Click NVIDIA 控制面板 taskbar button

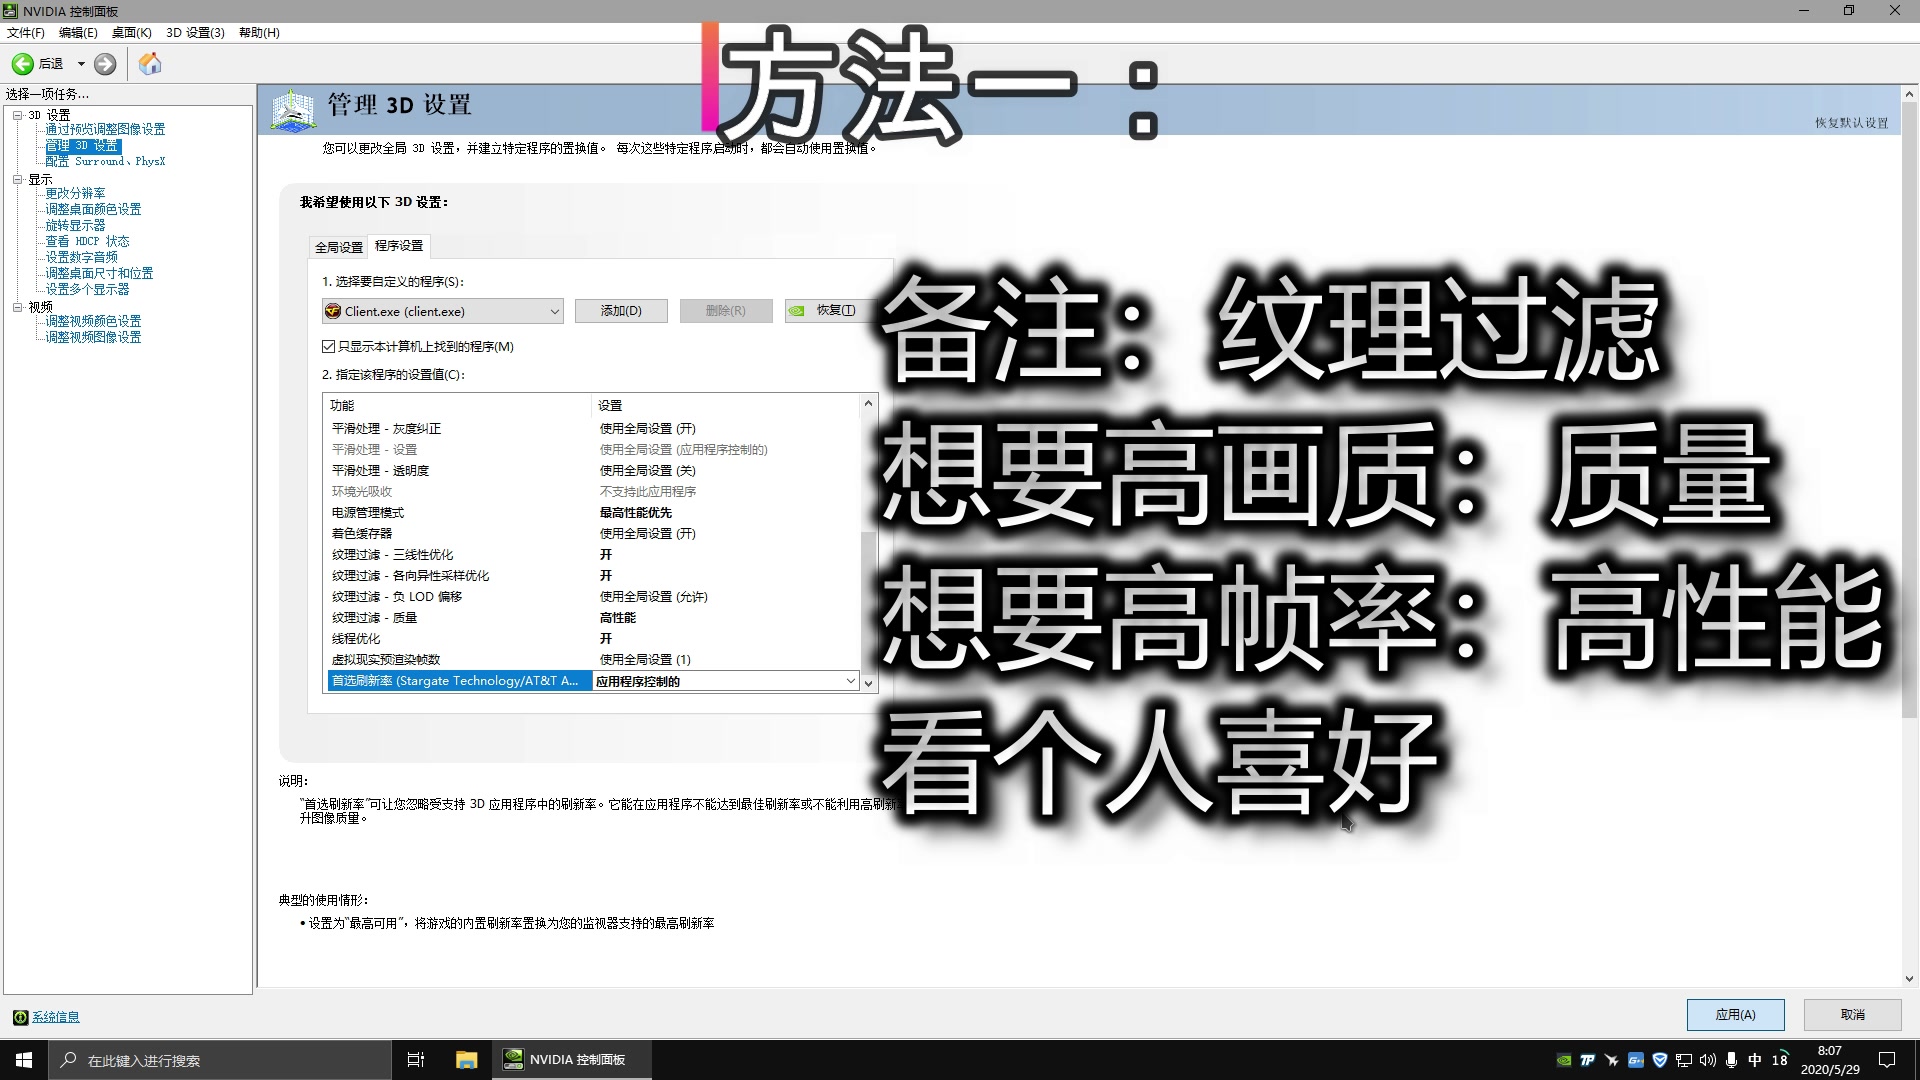(x=572, y=1060)
